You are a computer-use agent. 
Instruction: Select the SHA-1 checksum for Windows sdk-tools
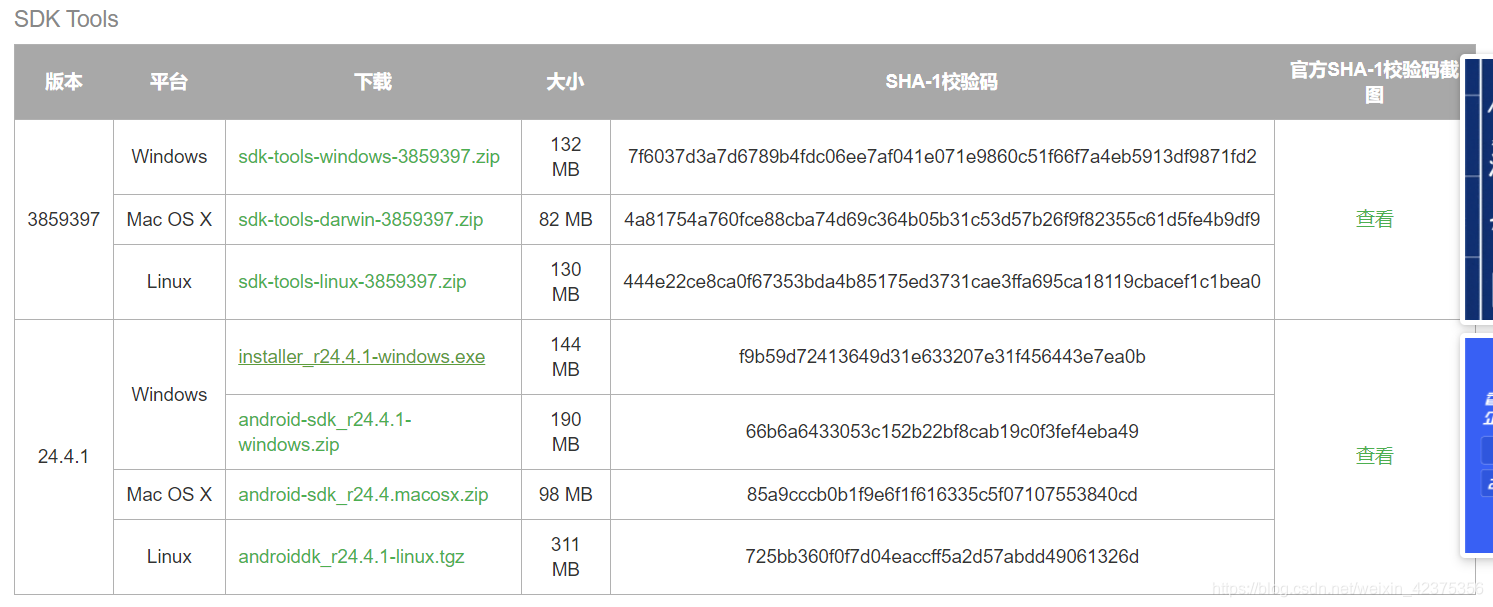tap(940, 157)
